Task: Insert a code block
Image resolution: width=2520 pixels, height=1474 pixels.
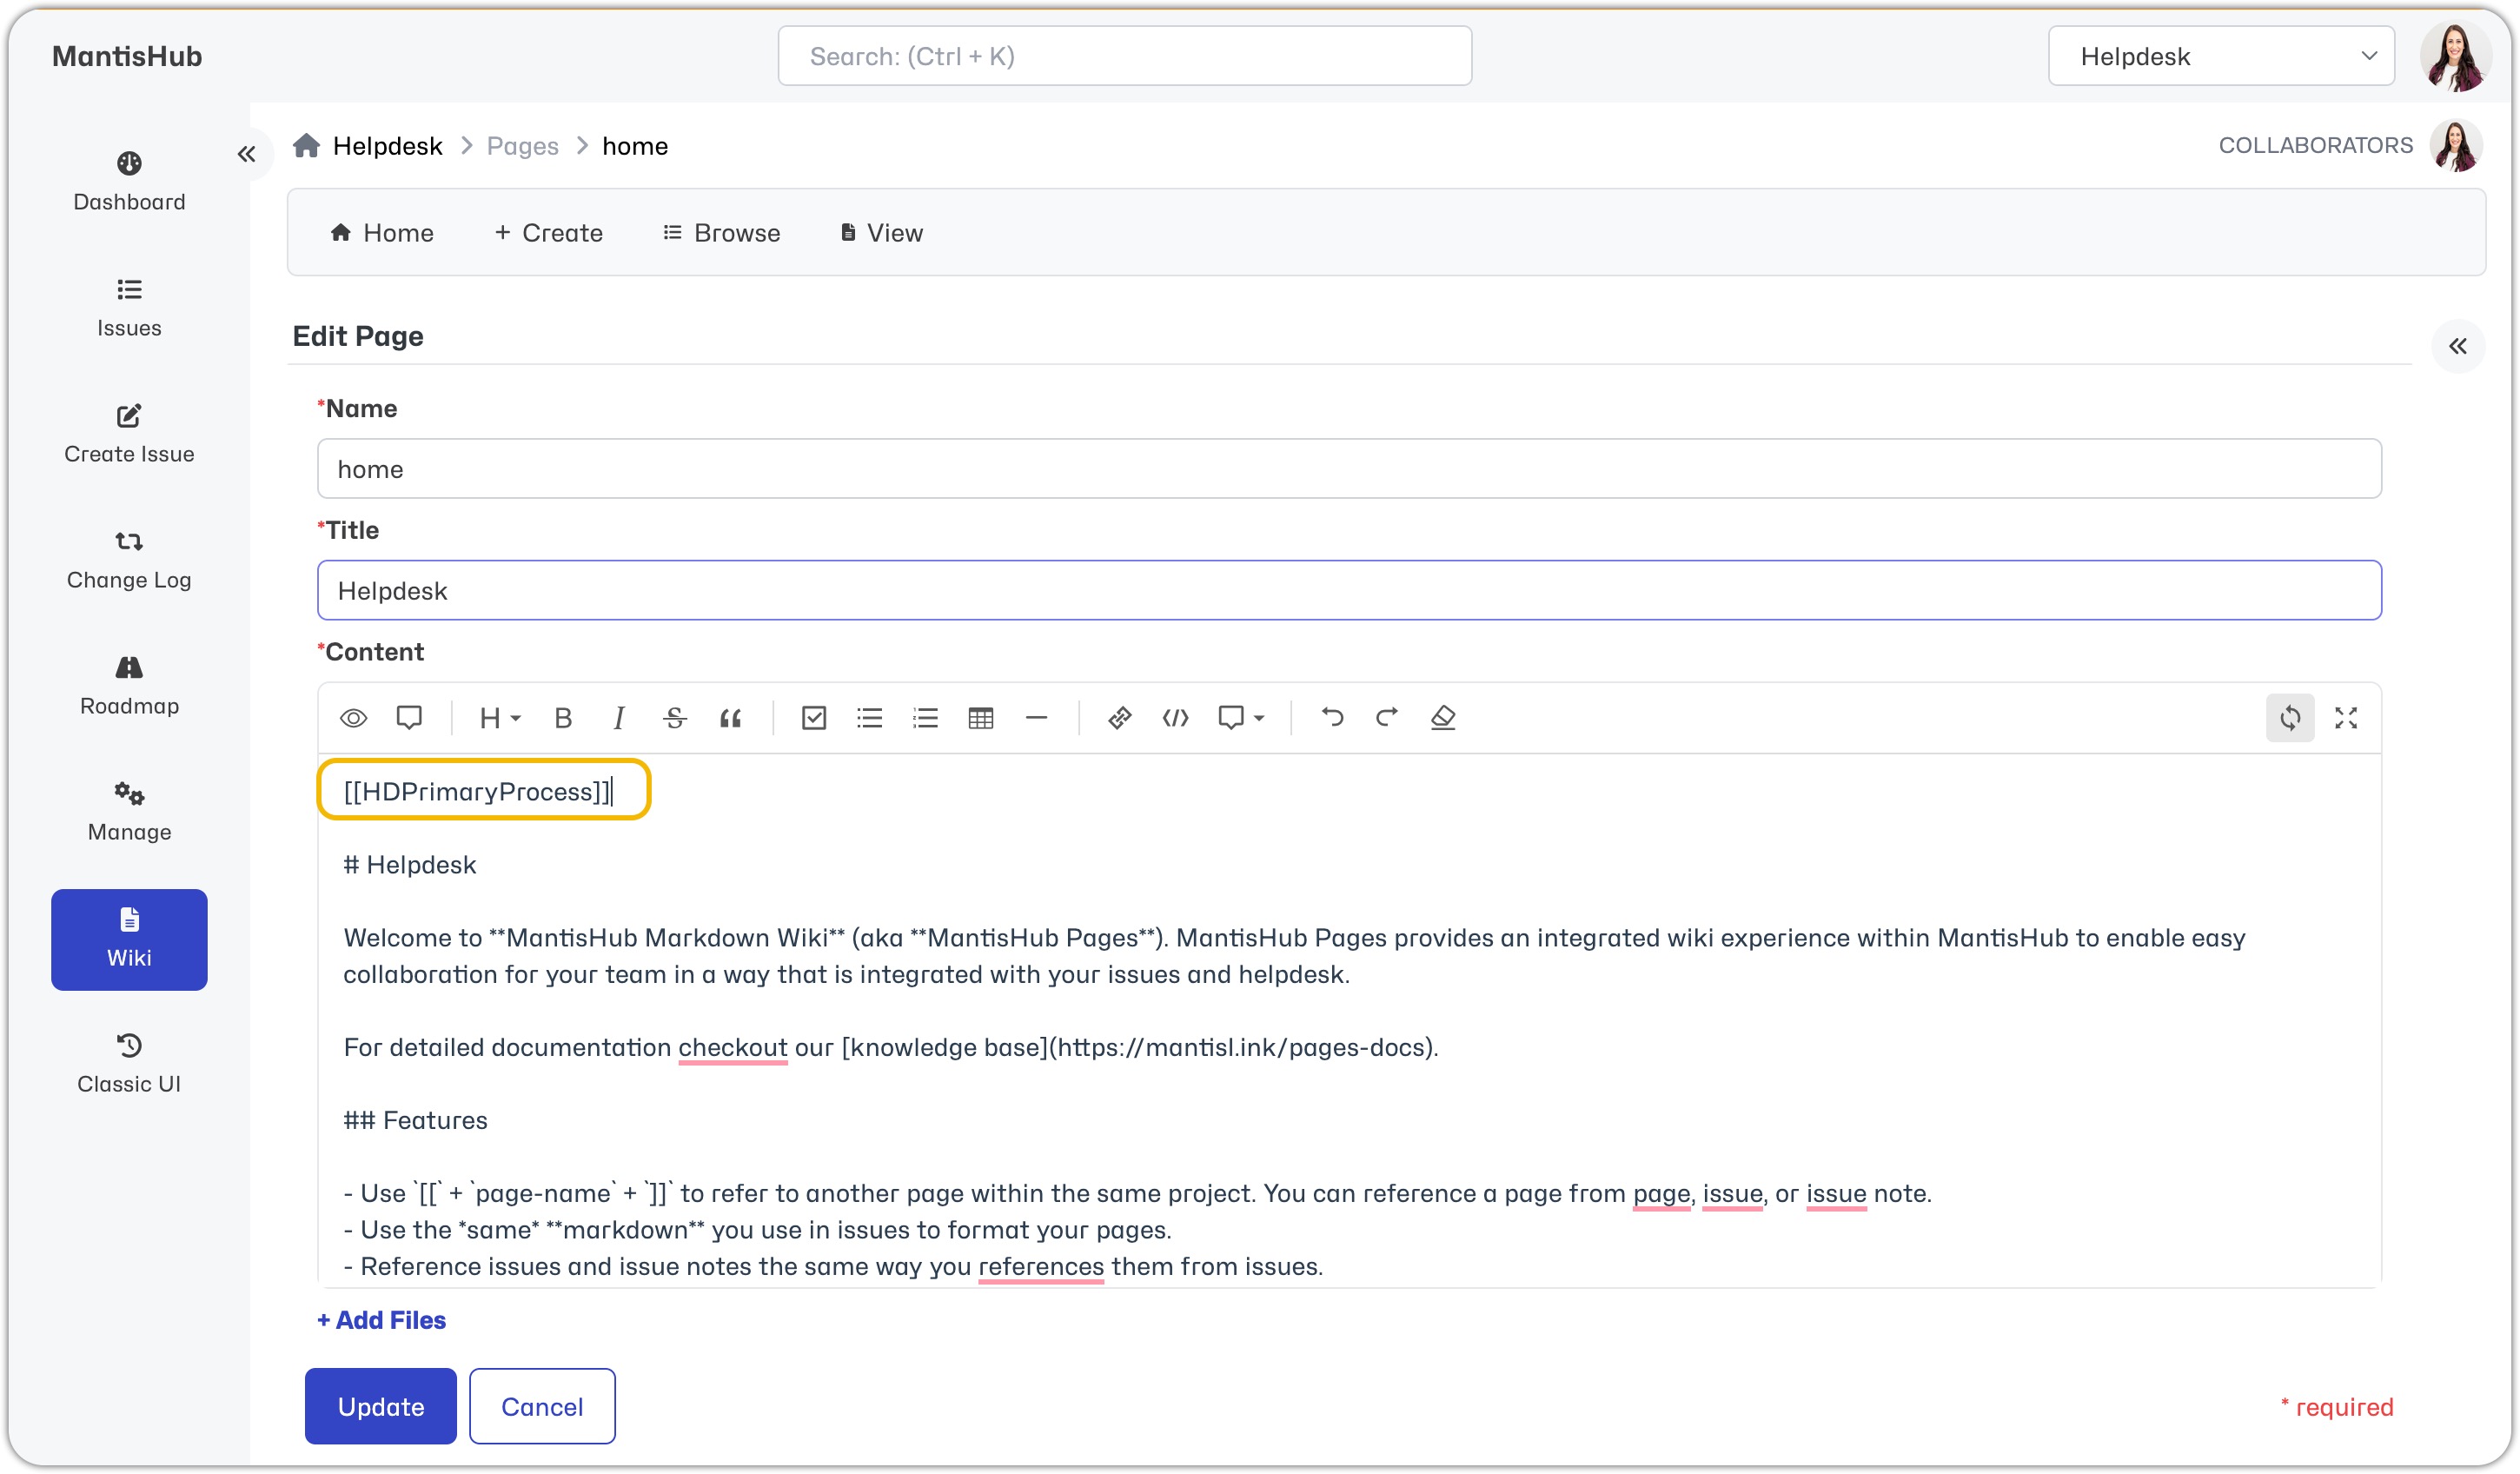Action: tap(1176, 718)
